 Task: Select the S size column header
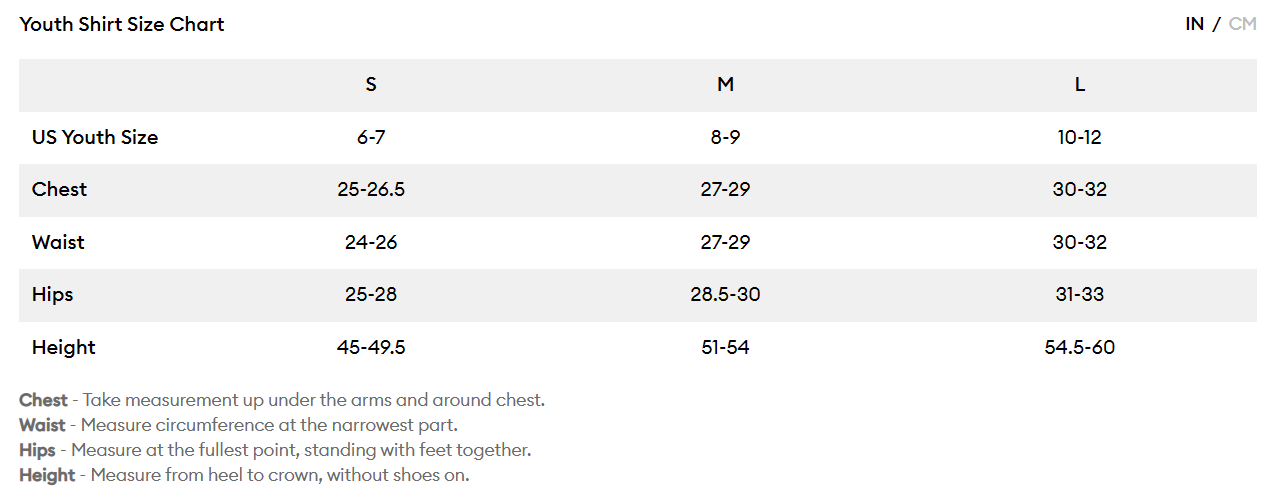pyautogui.click(x=371, y=85)
